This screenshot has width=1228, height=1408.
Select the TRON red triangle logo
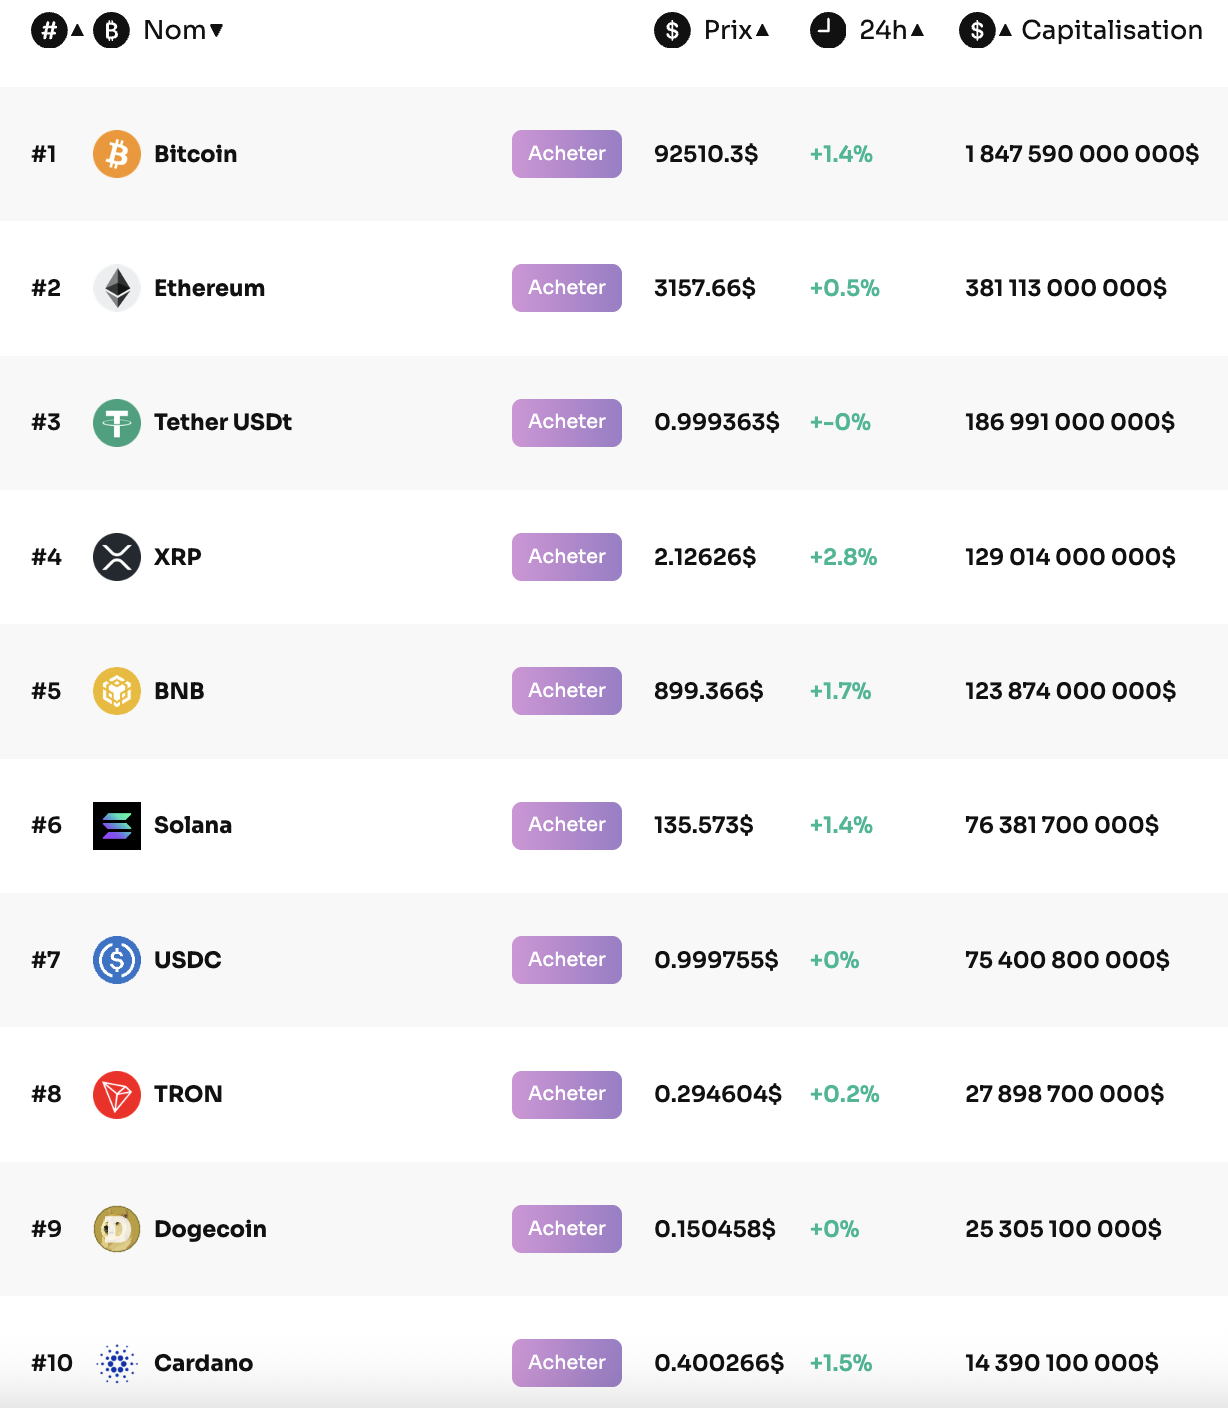click(117, 1094)
